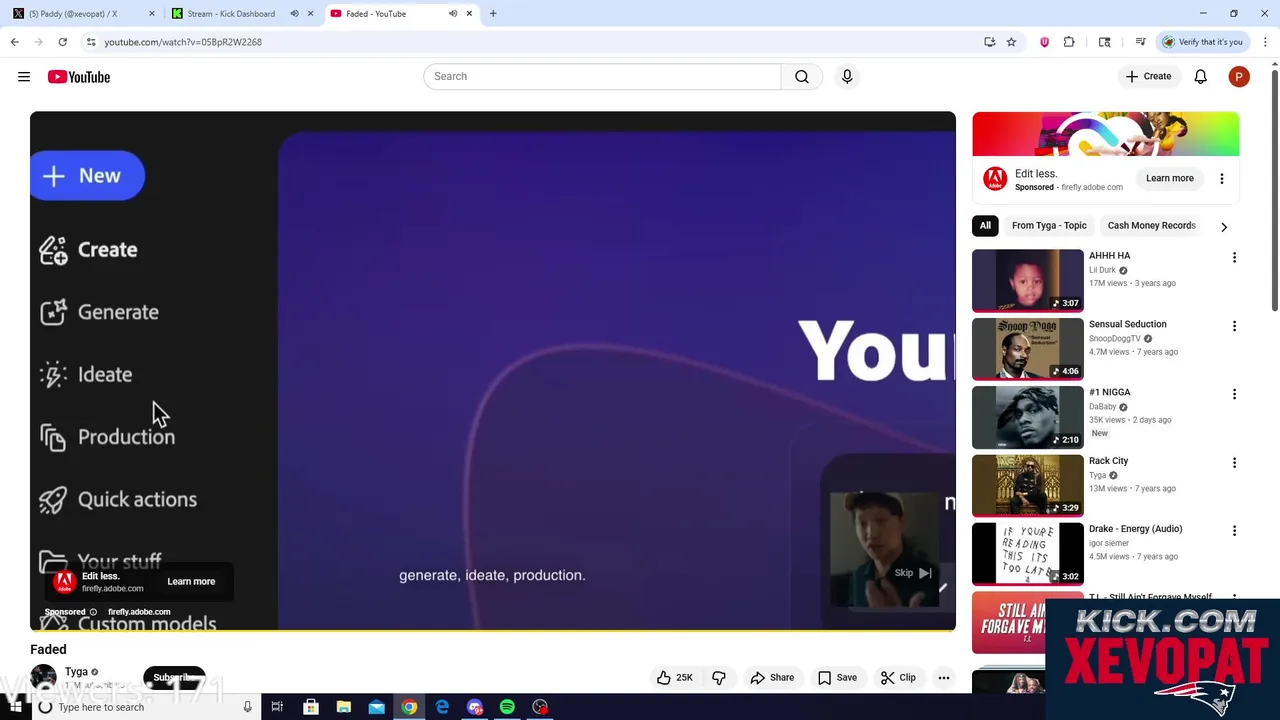
Task: Open options for Rack City video
Action: click(1234, 463)
